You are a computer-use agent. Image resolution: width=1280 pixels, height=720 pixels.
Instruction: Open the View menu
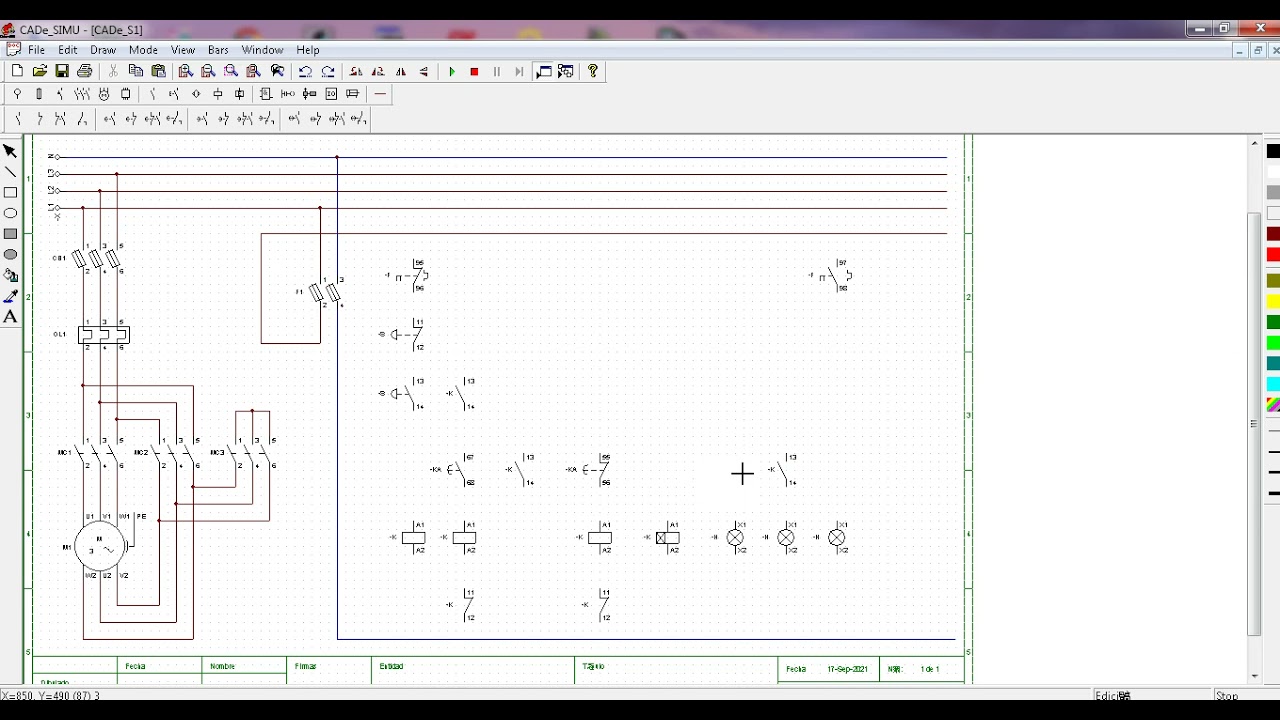pos(183,50)
